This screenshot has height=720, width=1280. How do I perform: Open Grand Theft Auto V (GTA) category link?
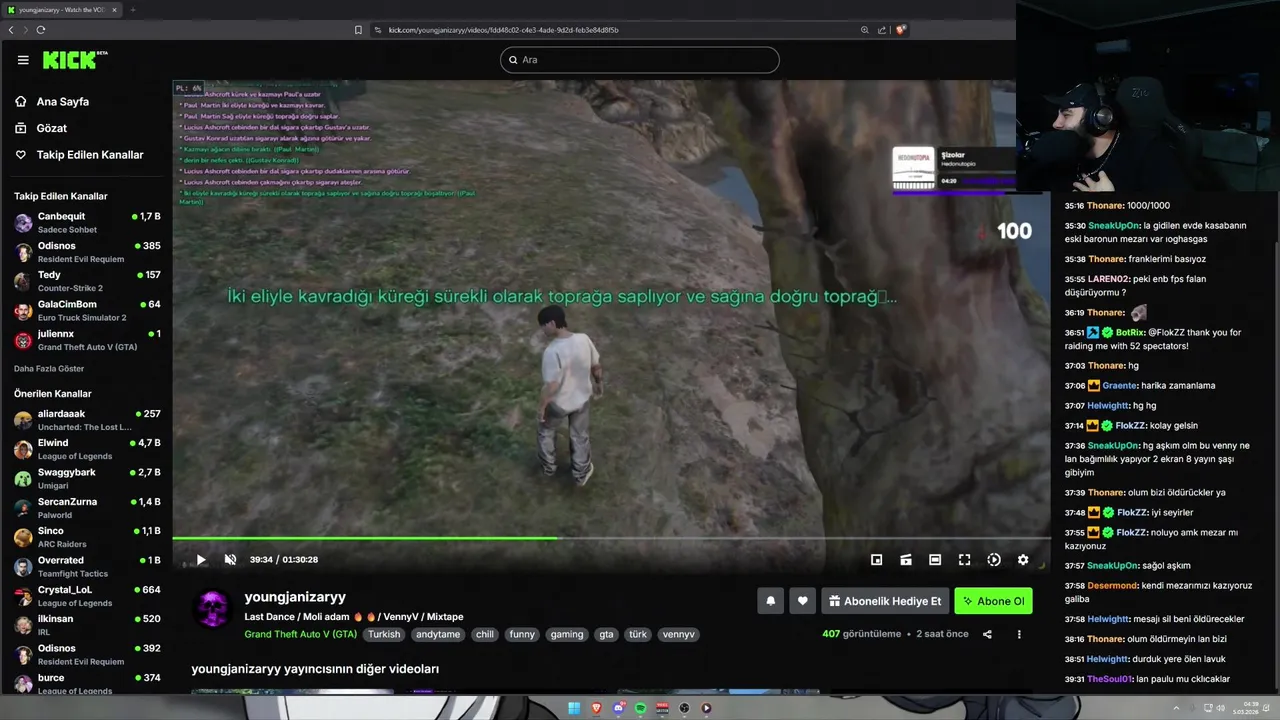click(x=300, y=634)
